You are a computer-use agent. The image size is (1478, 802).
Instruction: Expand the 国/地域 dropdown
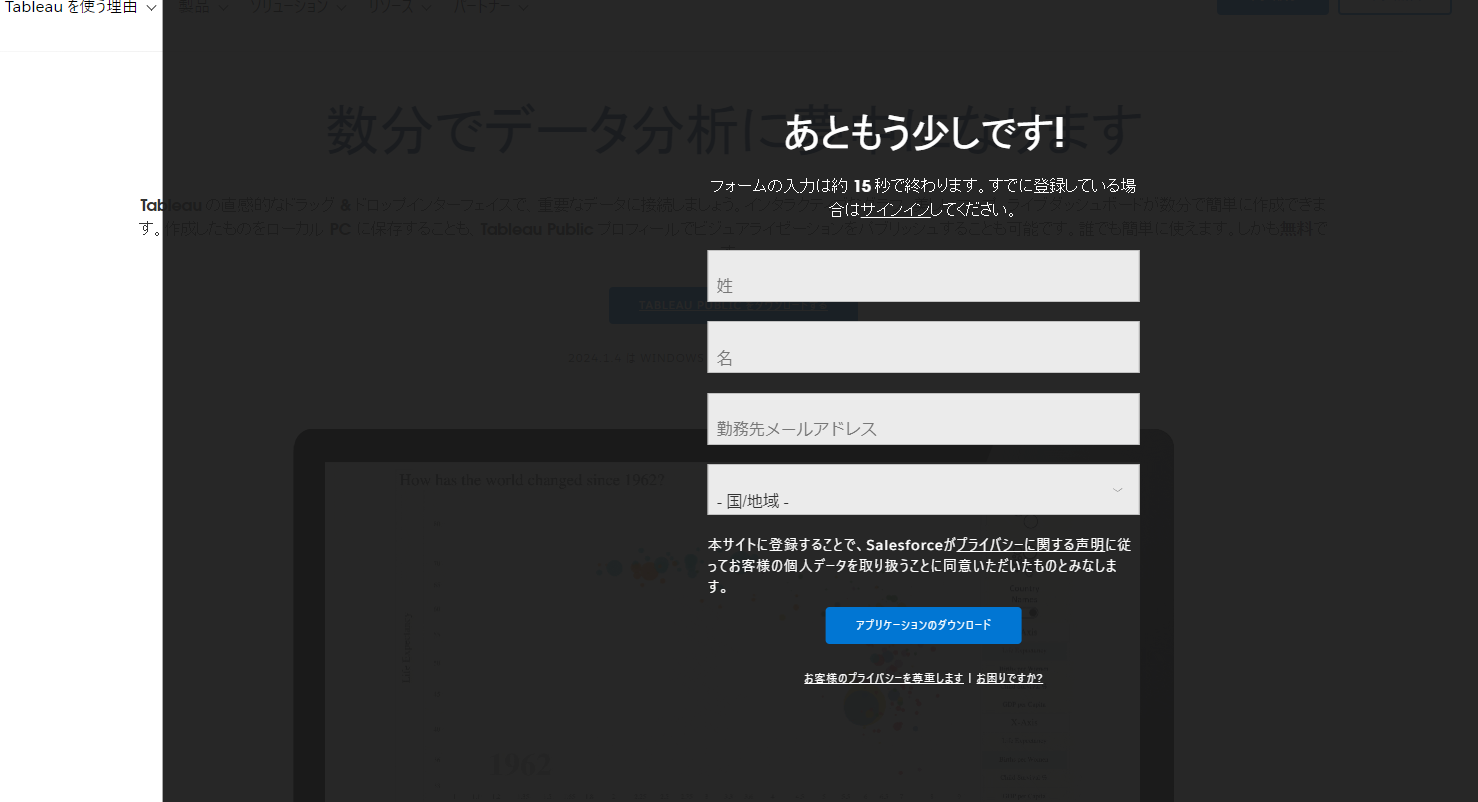pyautogui.click(x=923, y=490)
